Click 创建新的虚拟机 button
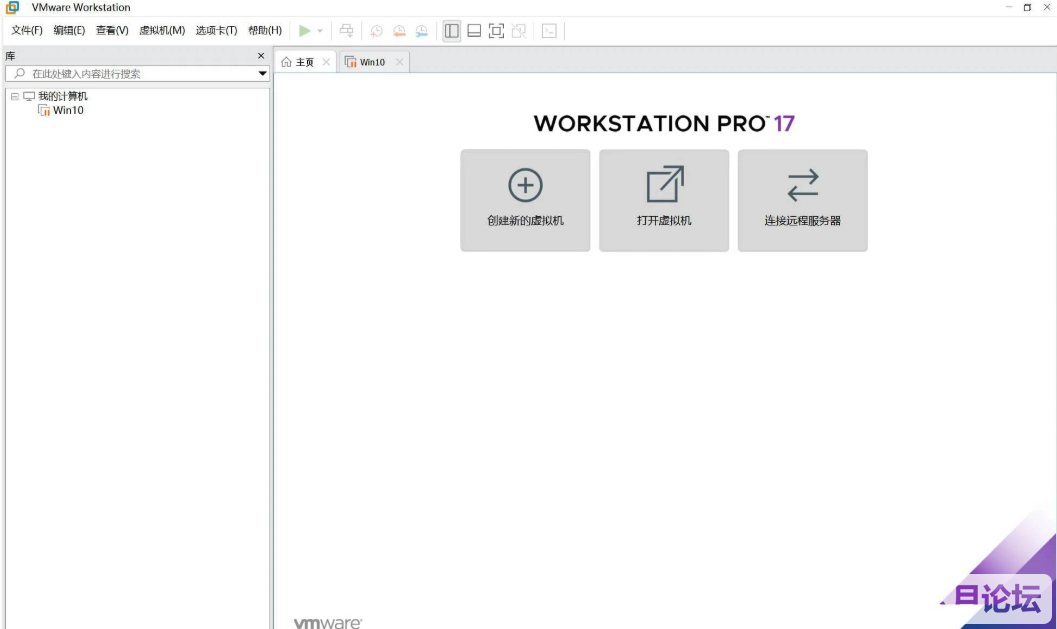 click(x=525, y=200)
